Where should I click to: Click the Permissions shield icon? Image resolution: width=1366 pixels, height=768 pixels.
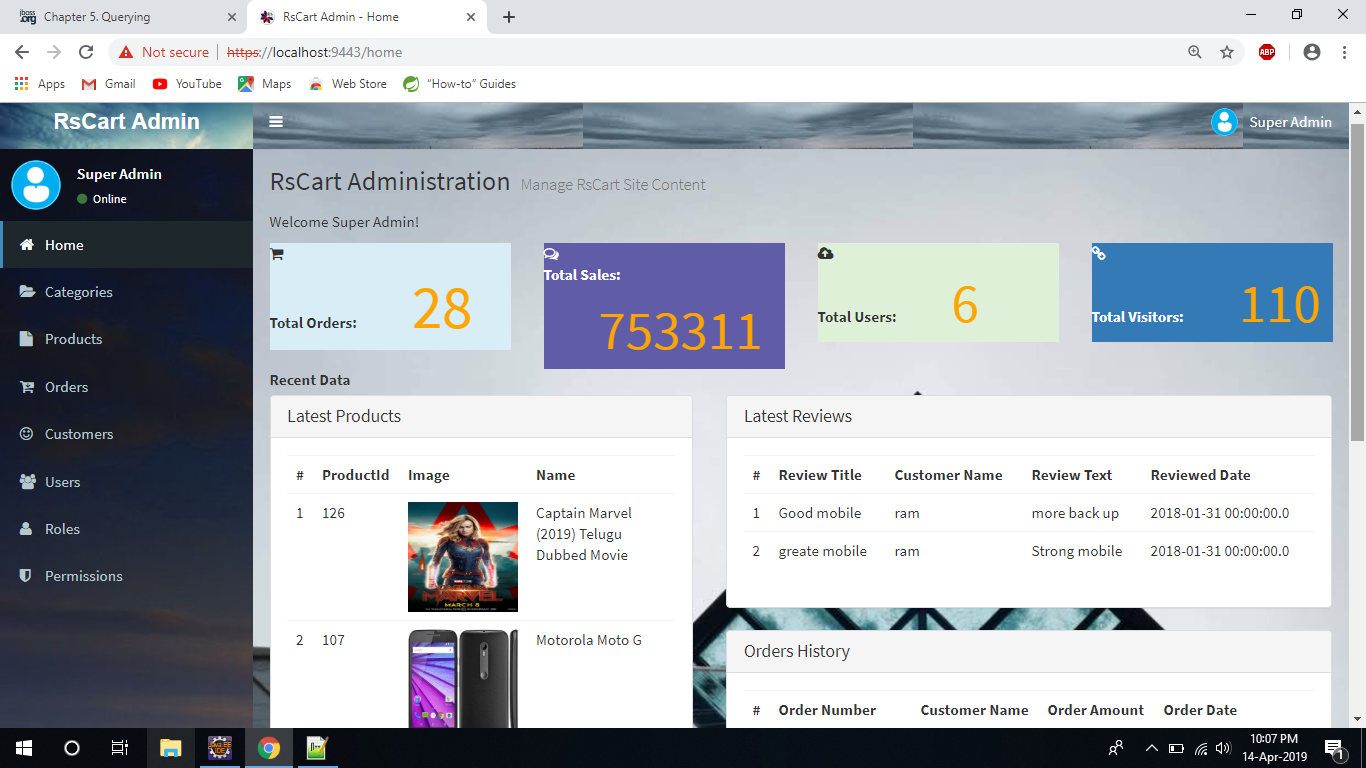[27, 576]
